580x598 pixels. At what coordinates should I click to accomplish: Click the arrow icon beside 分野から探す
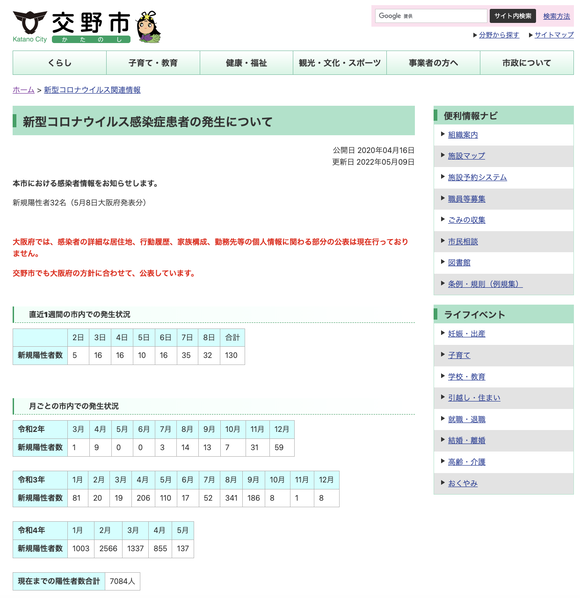click(475, 35)
